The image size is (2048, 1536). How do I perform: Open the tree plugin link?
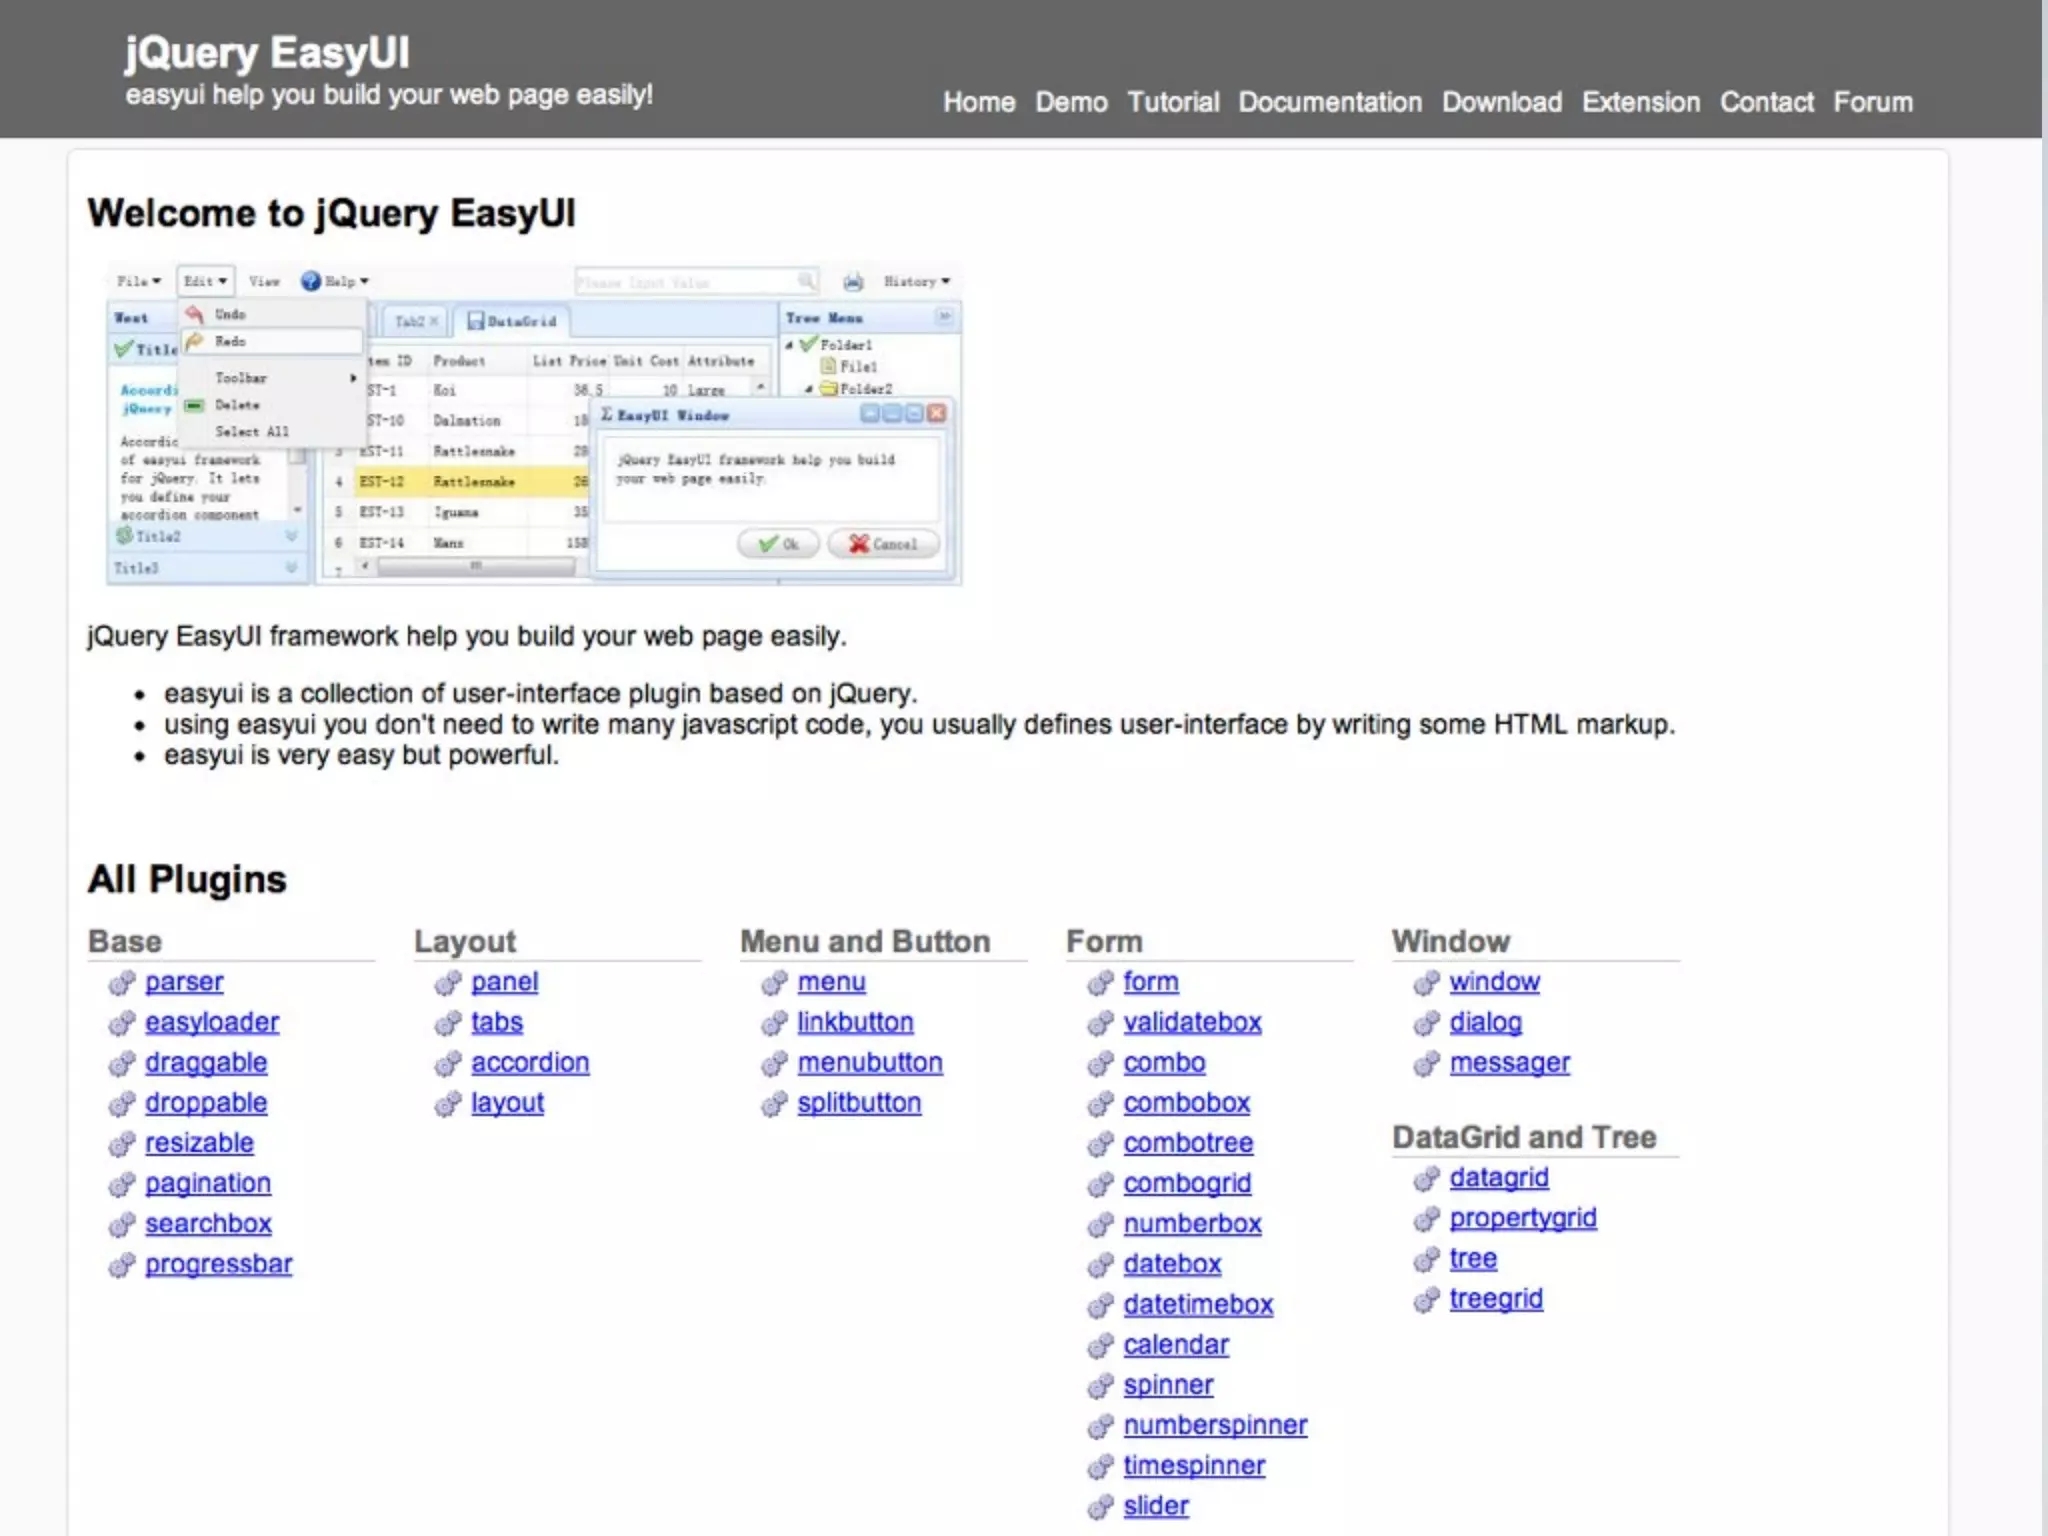tap(1473, 1259)
